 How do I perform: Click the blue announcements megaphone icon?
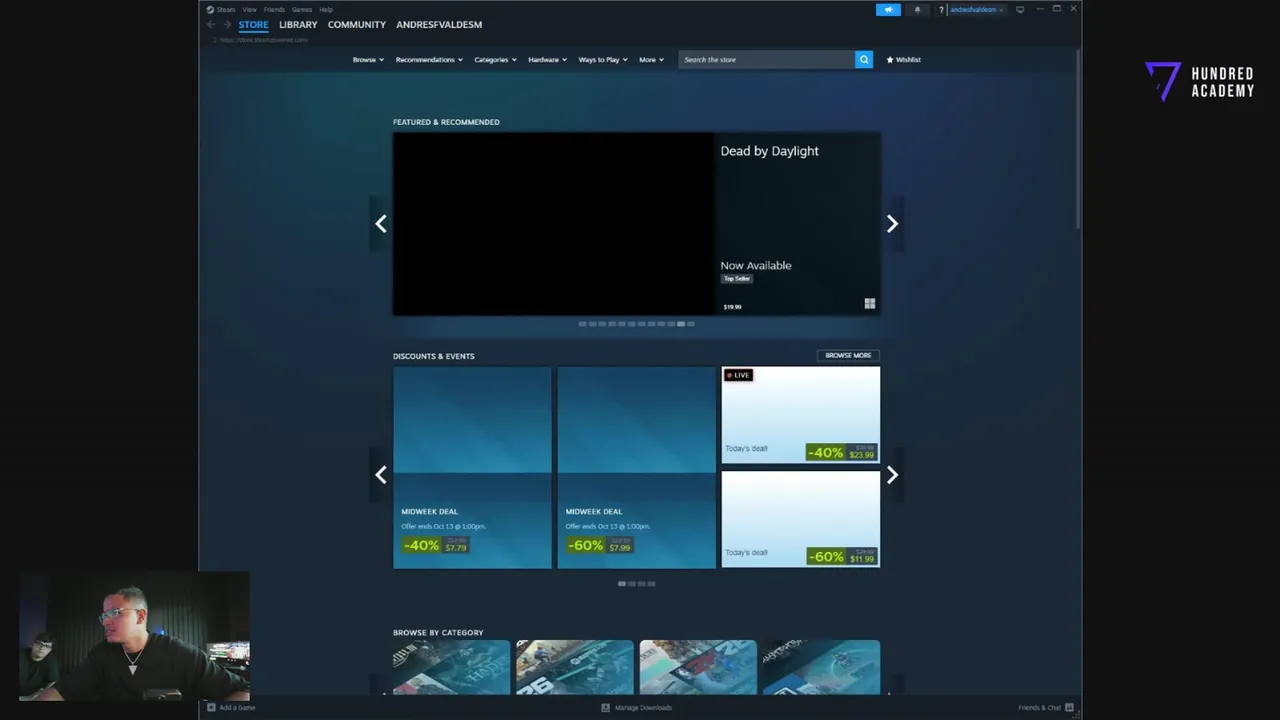[x=888, y=9]
